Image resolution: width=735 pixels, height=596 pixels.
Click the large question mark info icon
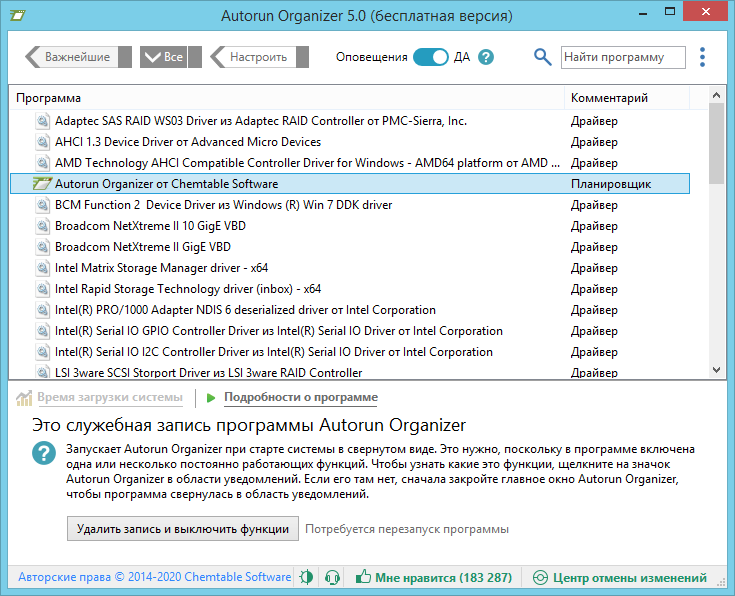[44, 453]
